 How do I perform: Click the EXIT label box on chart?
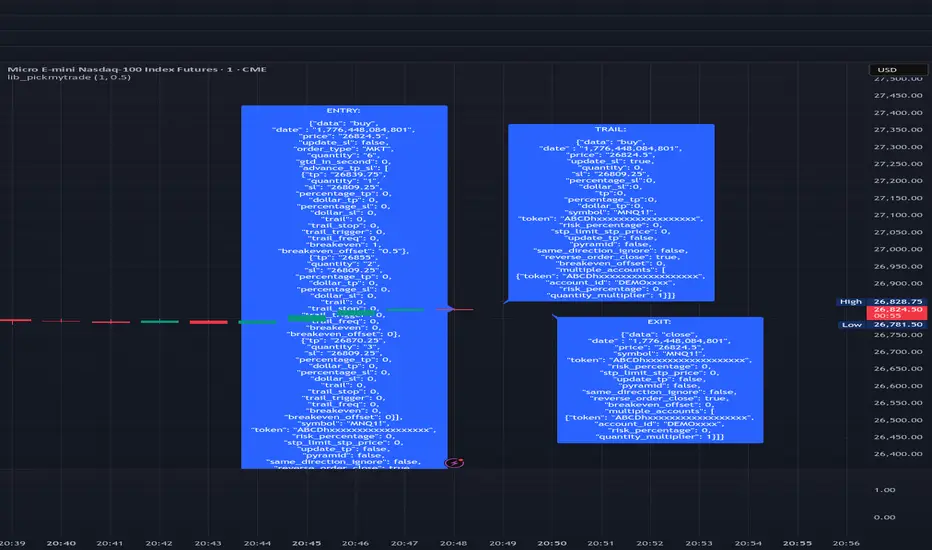(x=660, y=380)
